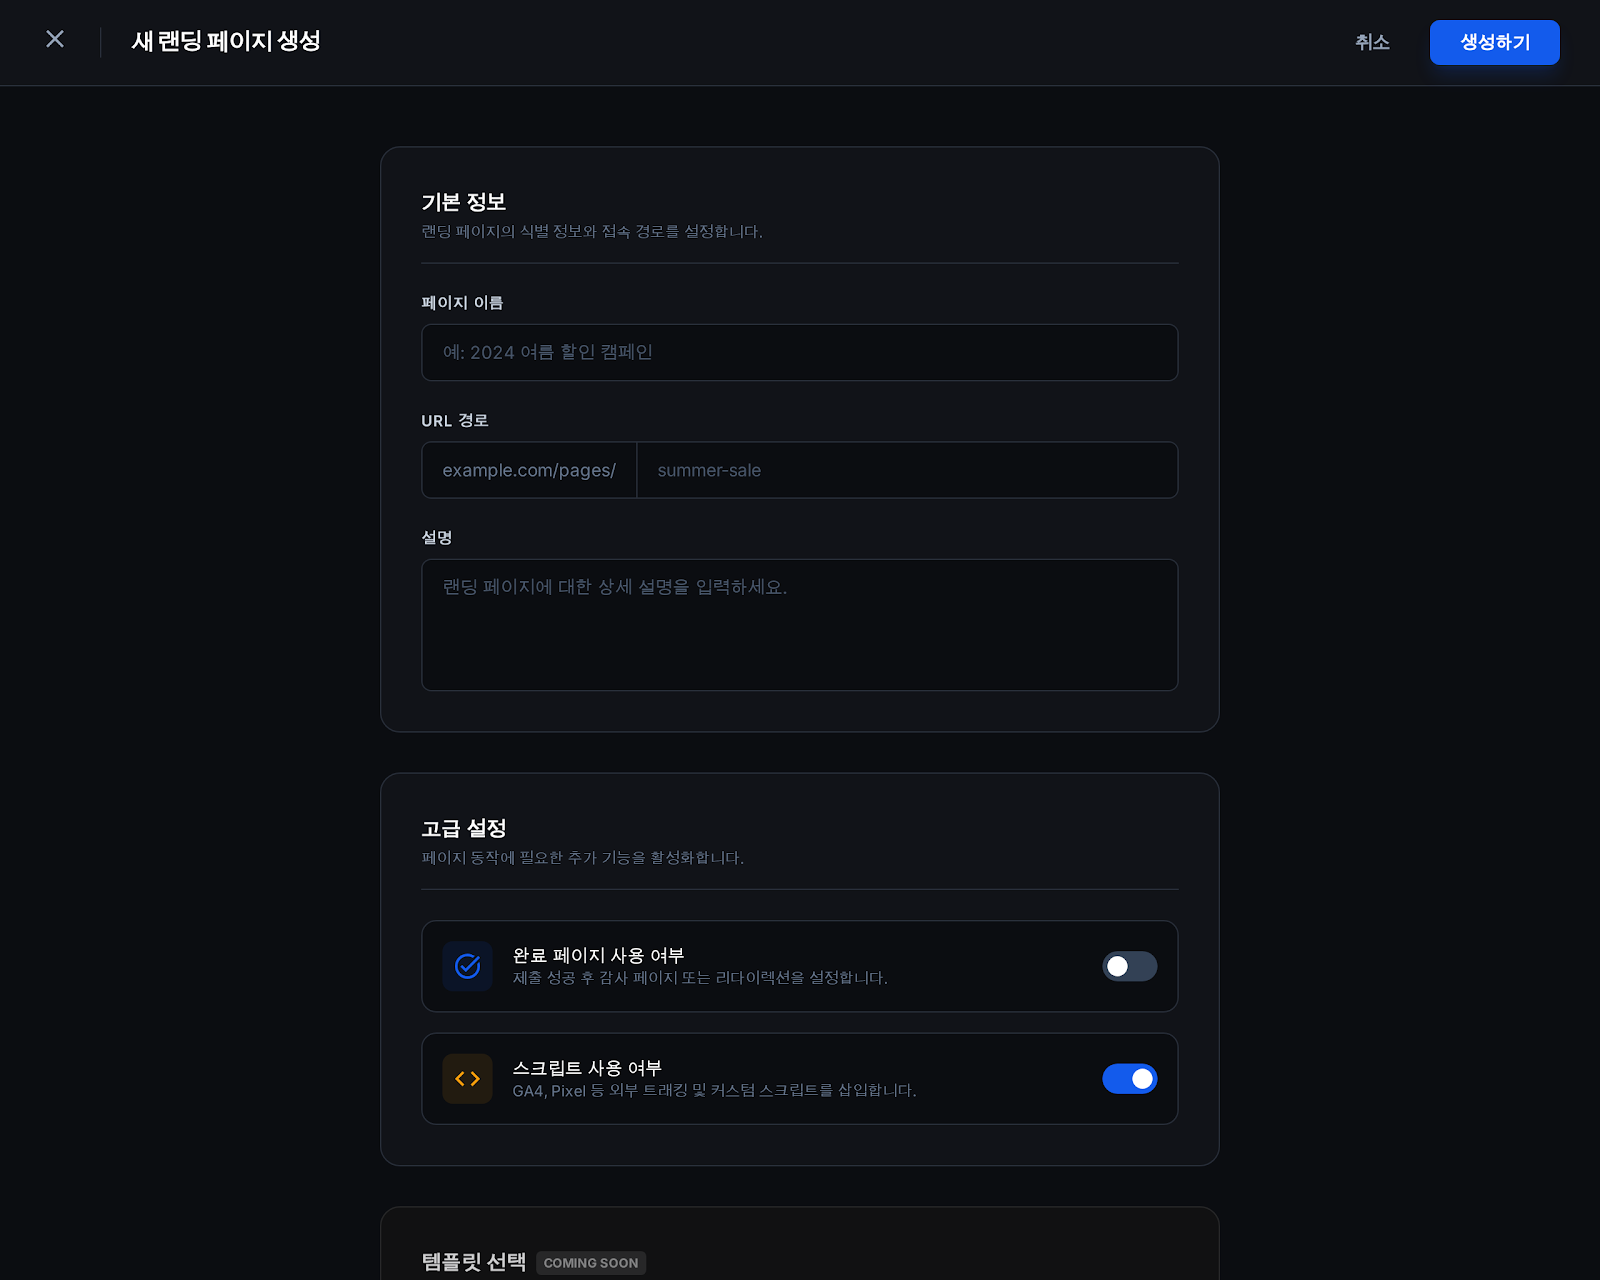Click the URL 경로 field label
The width and height of the screenshot is (1600, 1280).
pyautogui.click(x=454, y=421)
